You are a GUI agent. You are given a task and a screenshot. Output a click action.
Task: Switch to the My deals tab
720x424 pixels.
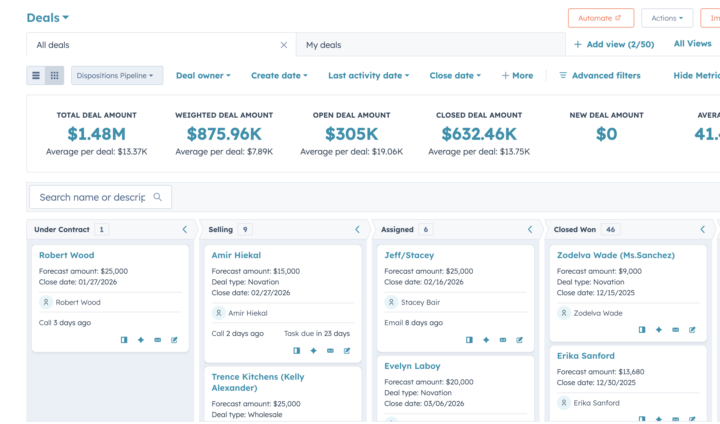(x=324, y=45)
